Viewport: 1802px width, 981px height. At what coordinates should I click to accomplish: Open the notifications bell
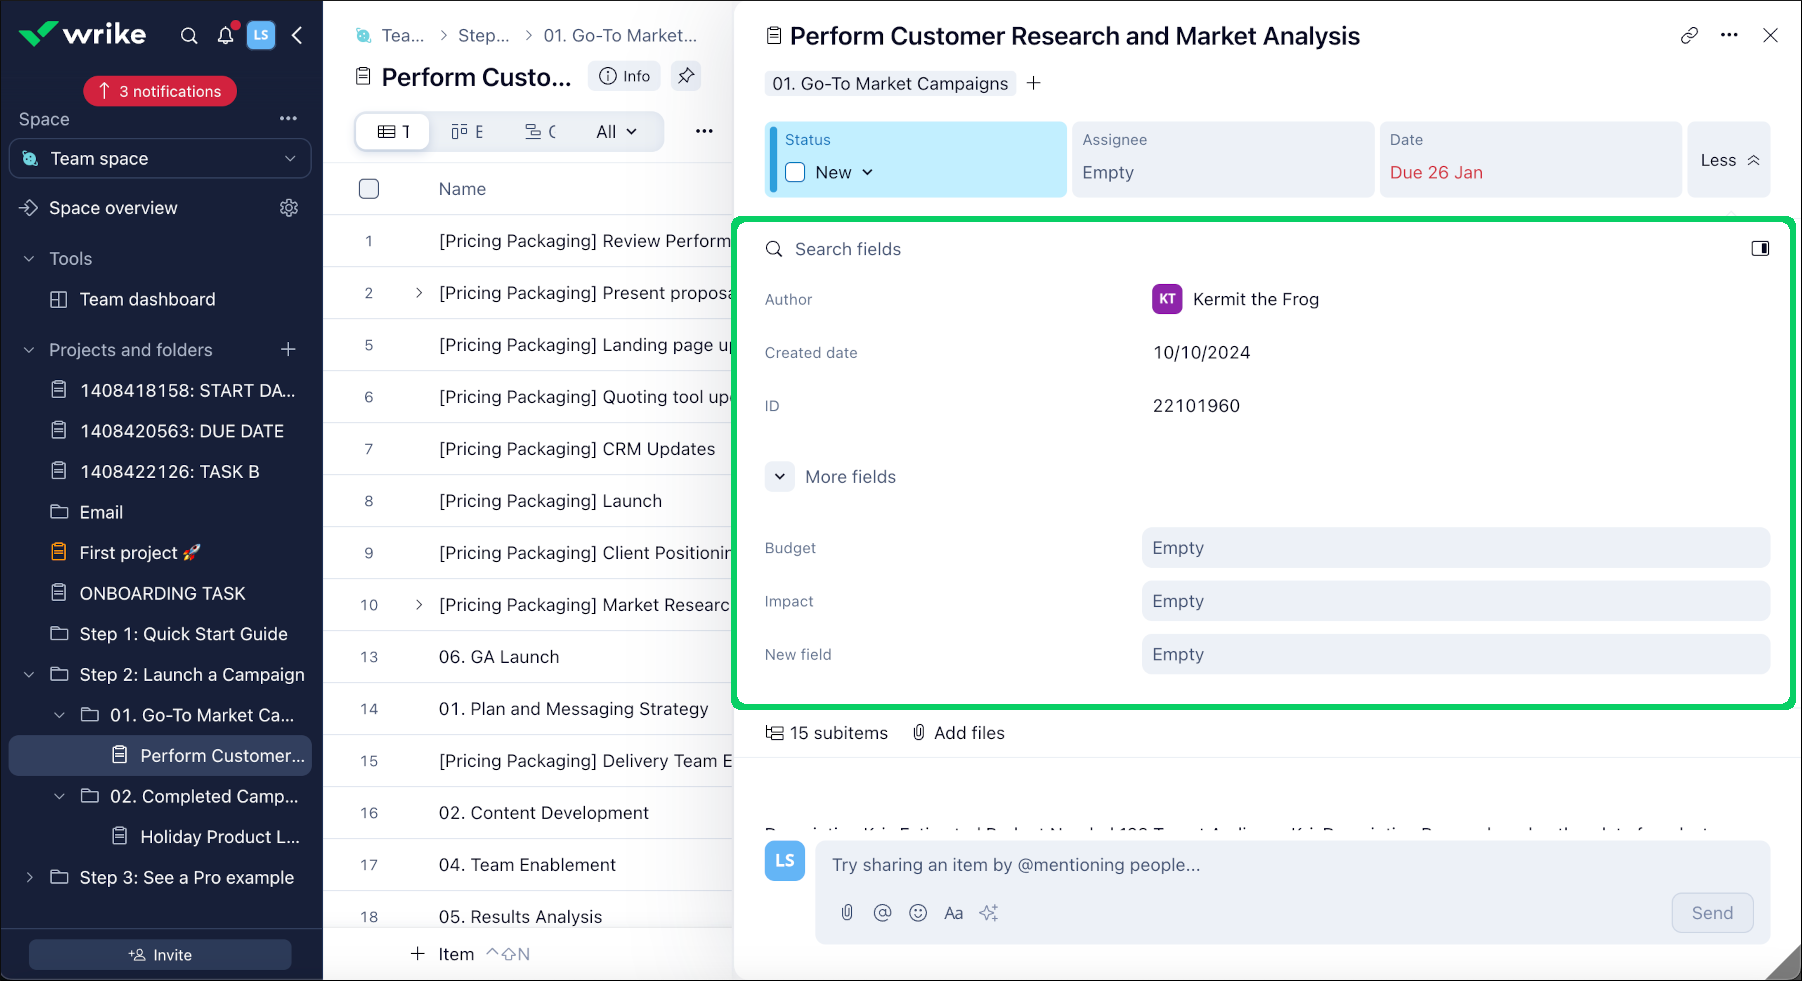tap(226, 36)
